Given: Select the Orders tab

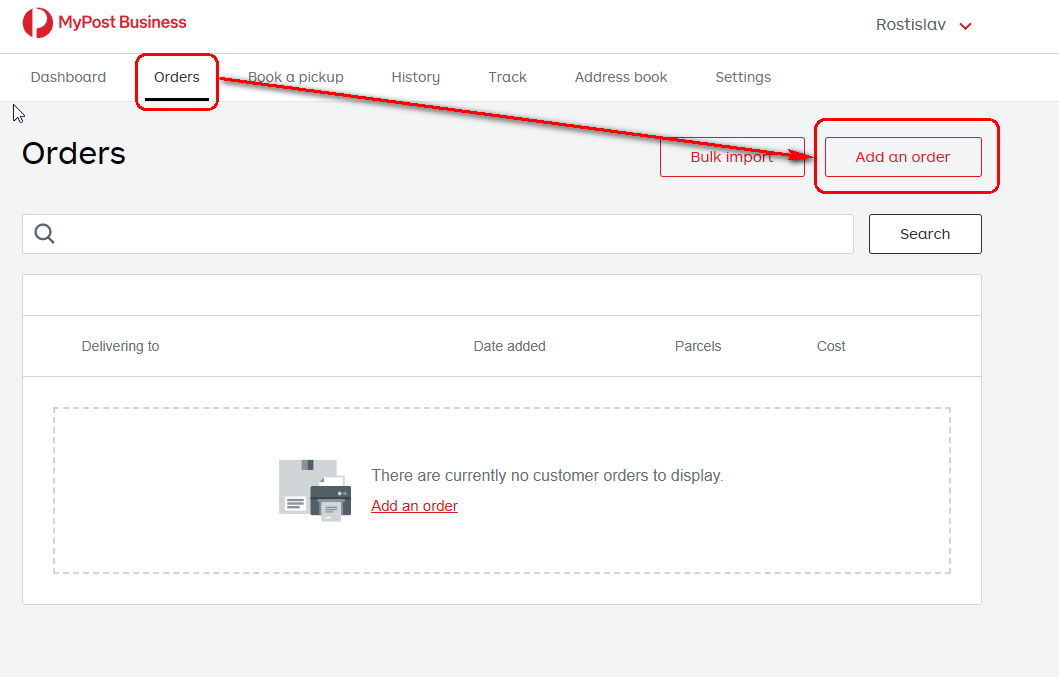Looking at the screenshot, I should click(177, 77).
